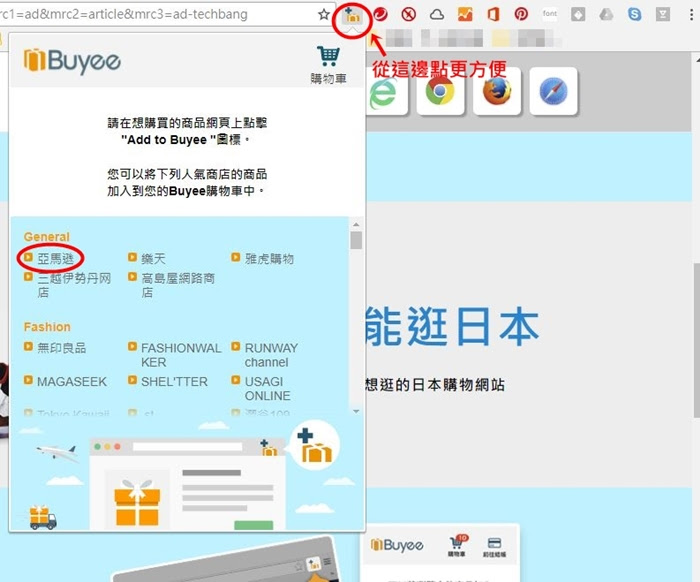Screen dimensions: 700x582
Task: Open the 購物車 shopping cart in popup
Action: [329, 65]
